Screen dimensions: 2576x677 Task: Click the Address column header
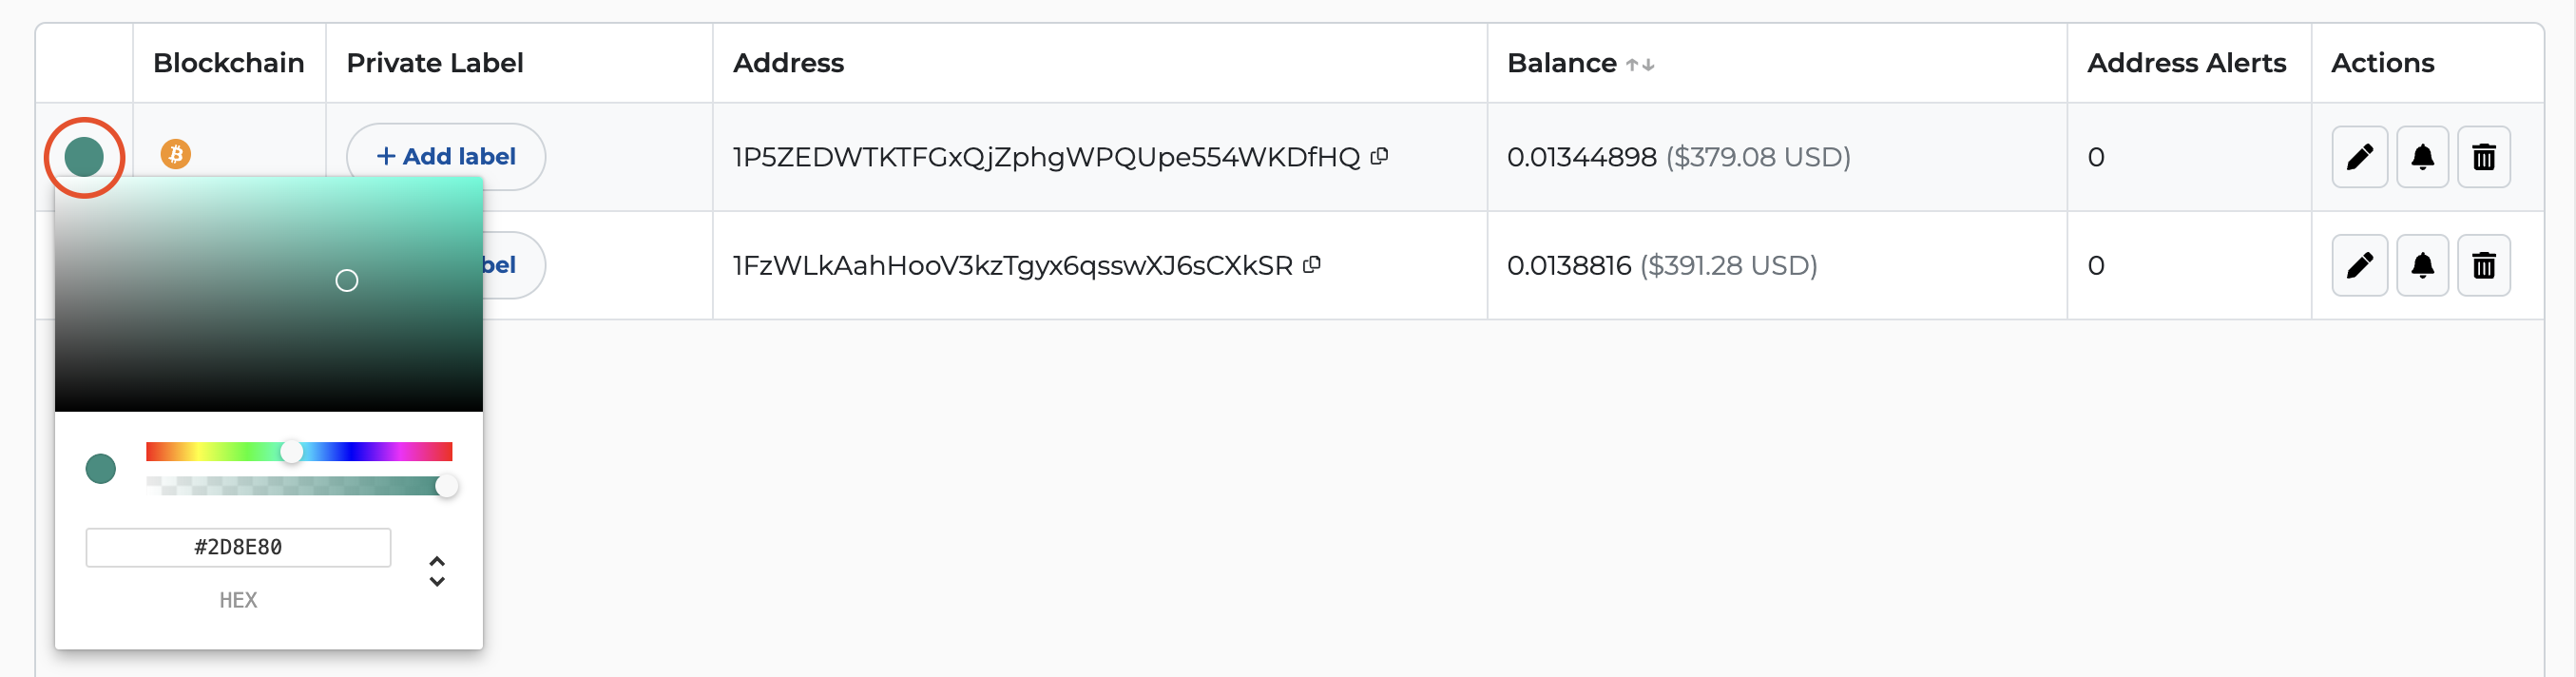point(788,63)
